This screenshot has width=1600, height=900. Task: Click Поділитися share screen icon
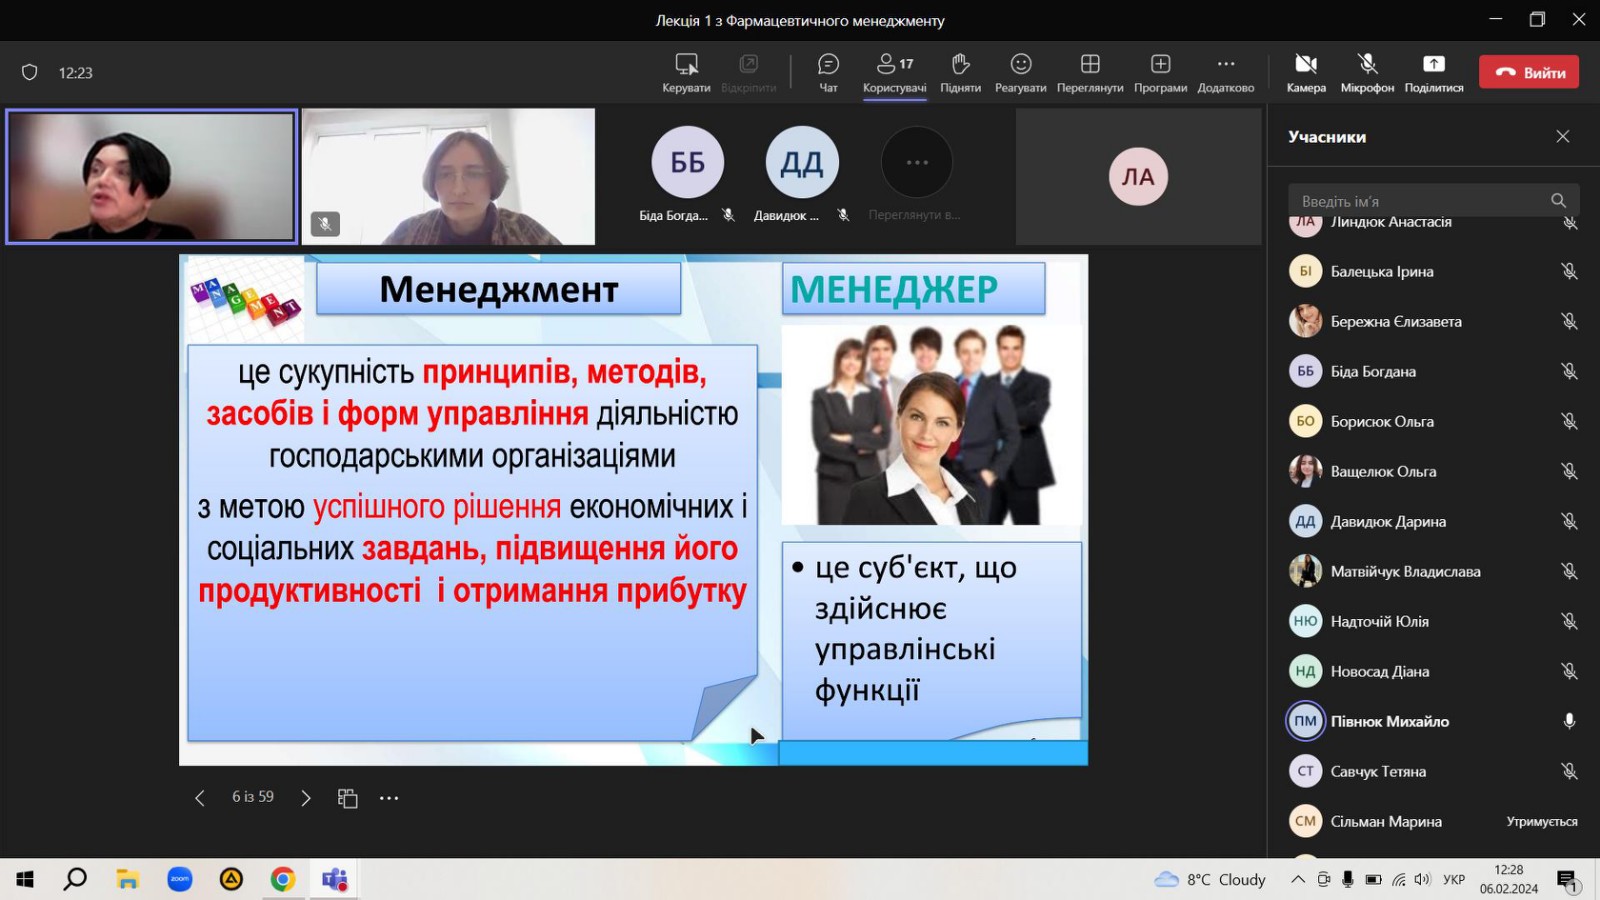coord(1433,72)
